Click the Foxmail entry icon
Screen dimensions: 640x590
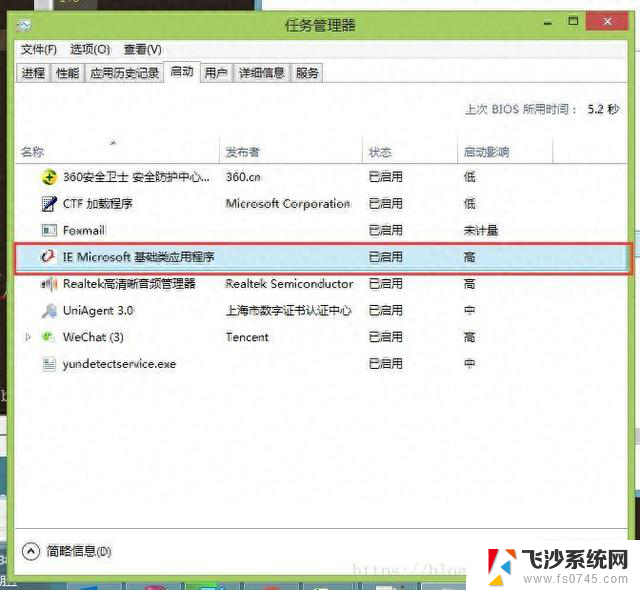click(49, 231)
